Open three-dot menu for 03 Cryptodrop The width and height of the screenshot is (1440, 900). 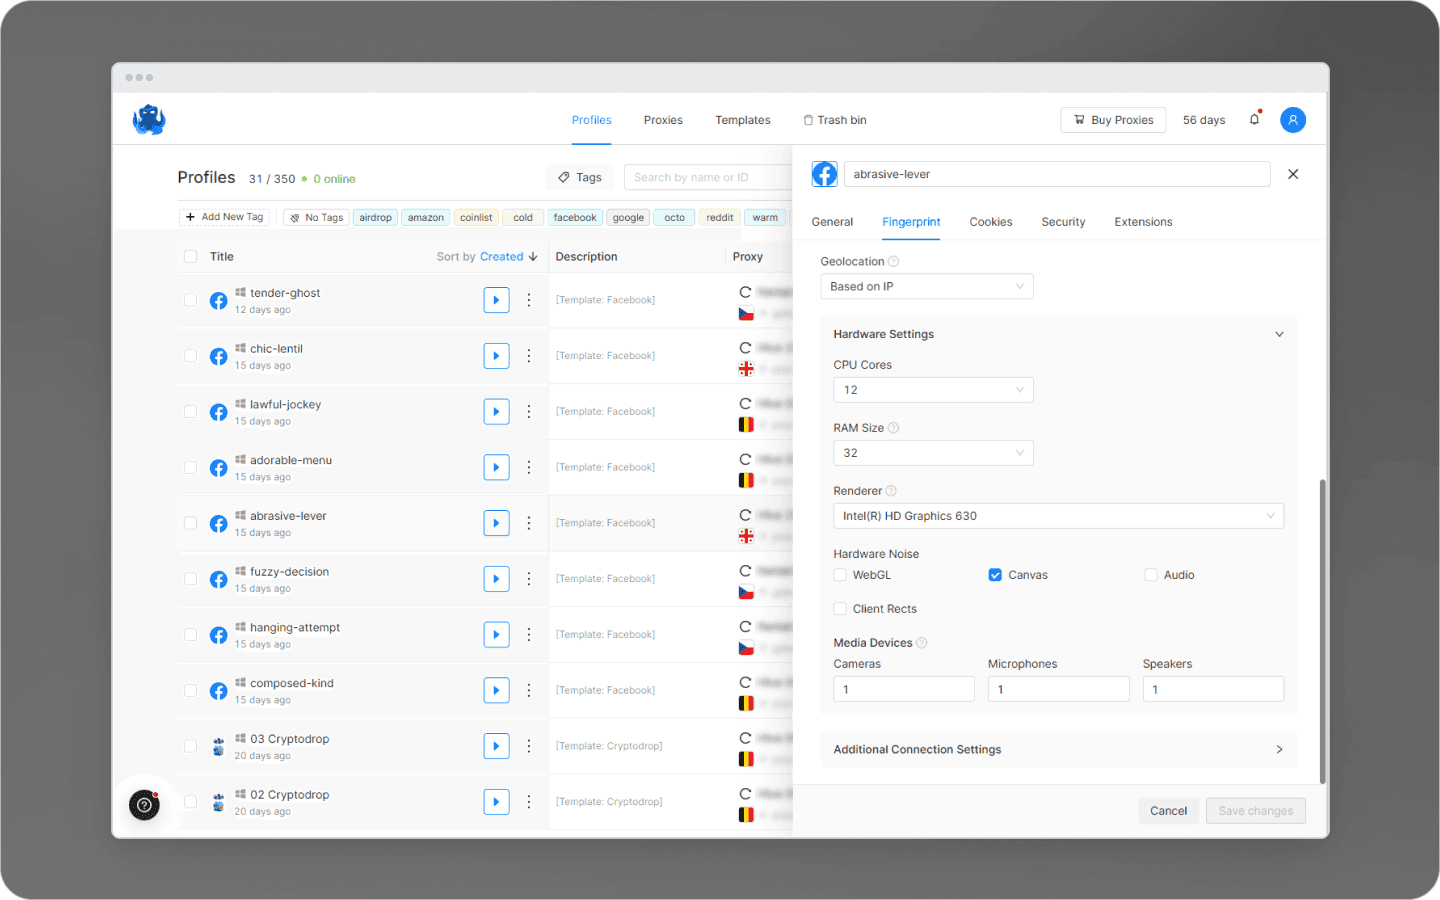[529, 746]
